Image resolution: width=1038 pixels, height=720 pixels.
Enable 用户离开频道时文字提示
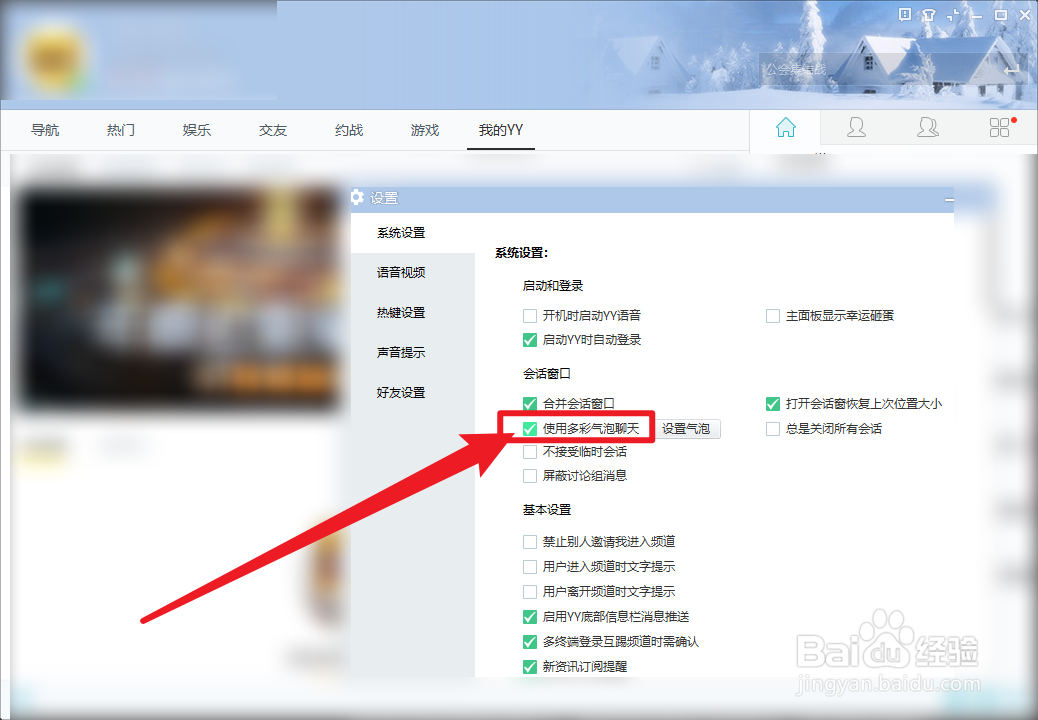coord(530,592)
